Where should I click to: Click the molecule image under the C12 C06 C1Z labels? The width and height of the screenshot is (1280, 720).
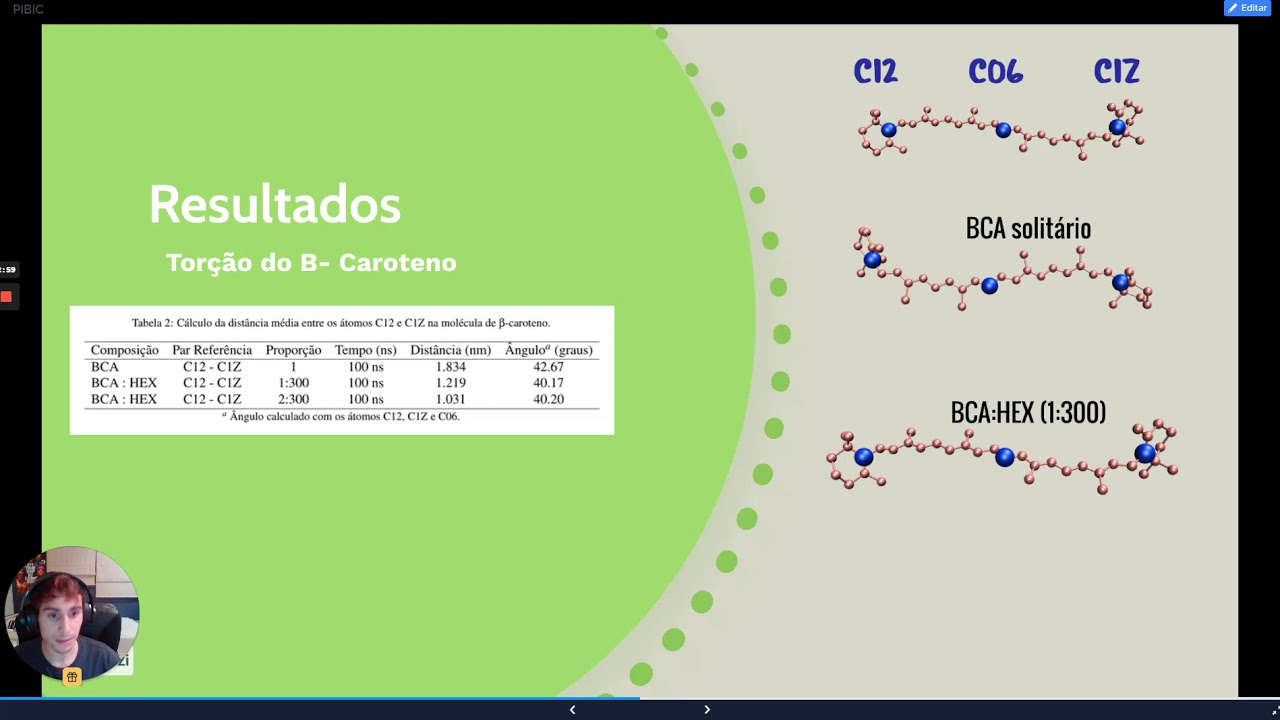click(1001, 129)
